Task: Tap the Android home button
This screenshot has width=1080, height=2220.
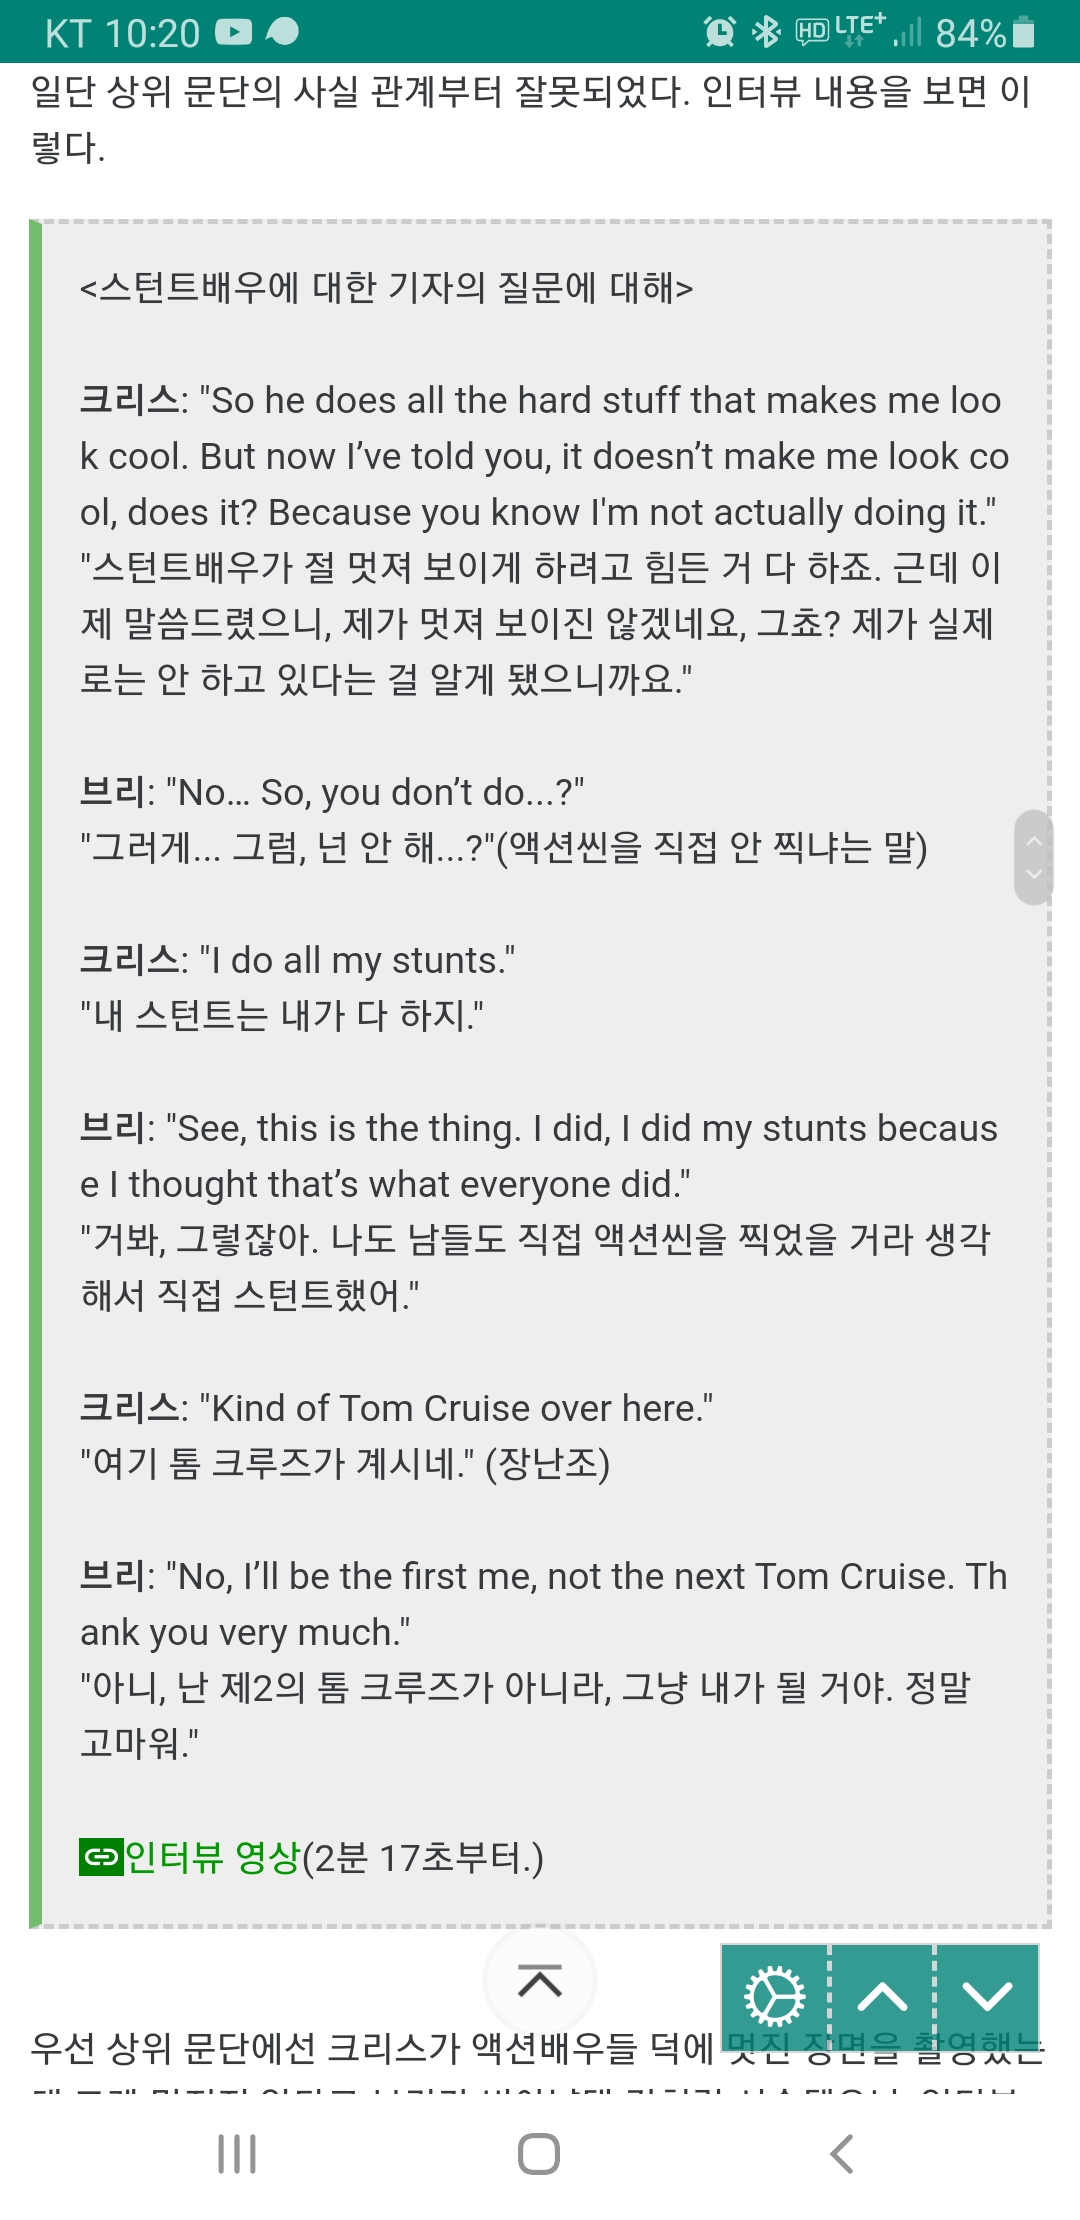Action: [x=539, y=2153]
